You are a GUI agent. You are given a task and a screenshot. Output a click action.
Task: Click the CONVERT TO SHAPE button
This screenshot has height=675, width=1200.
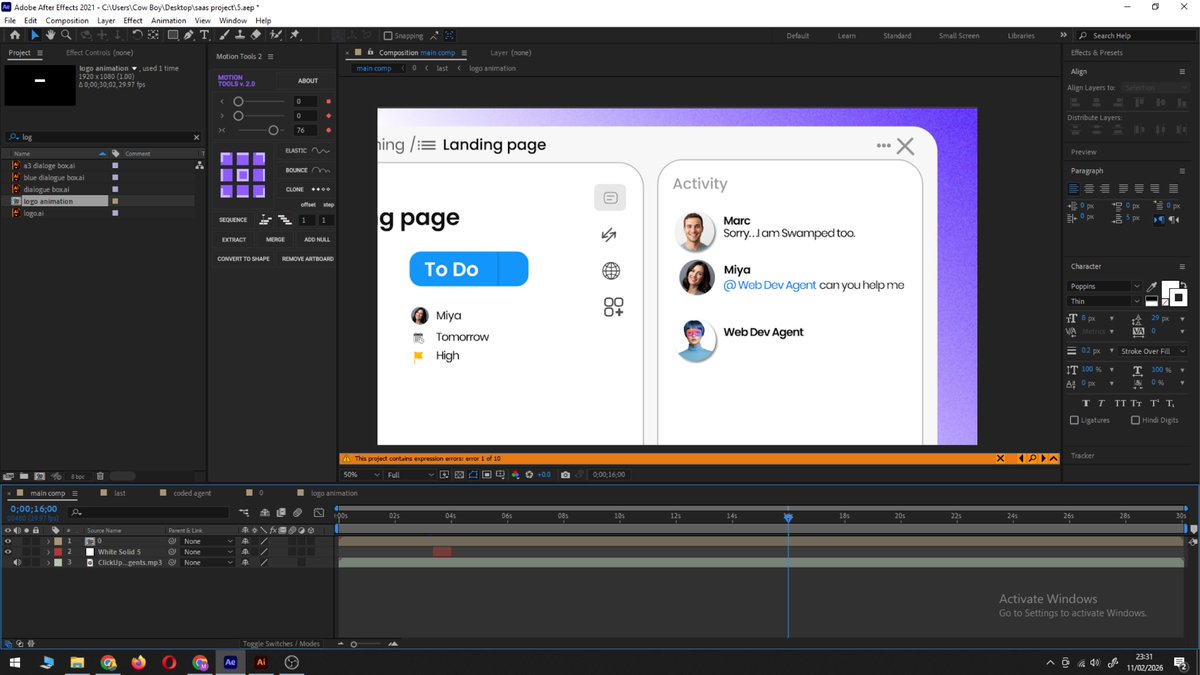coord(243,259)
